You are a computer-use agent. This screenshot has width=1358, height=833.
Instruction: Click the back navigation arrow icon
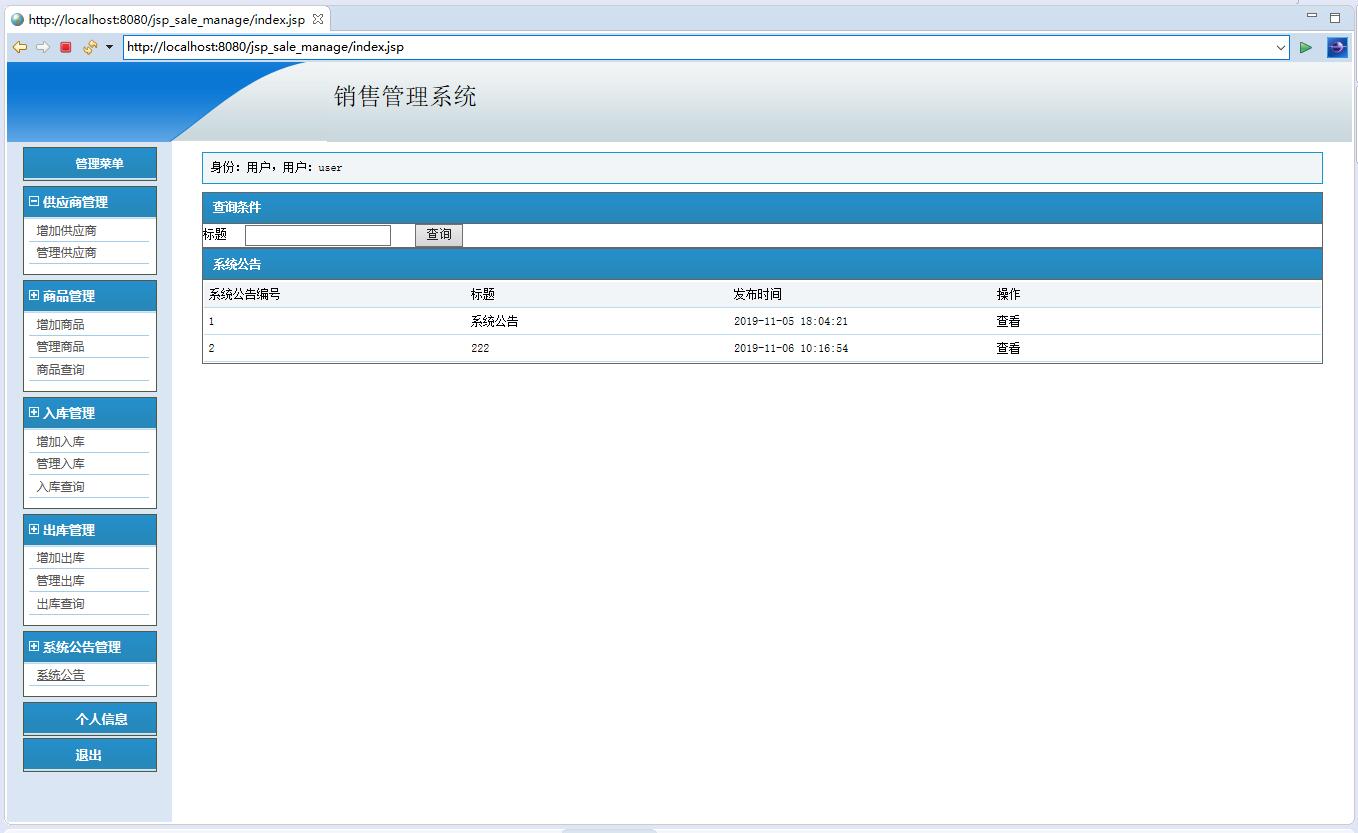19,46
